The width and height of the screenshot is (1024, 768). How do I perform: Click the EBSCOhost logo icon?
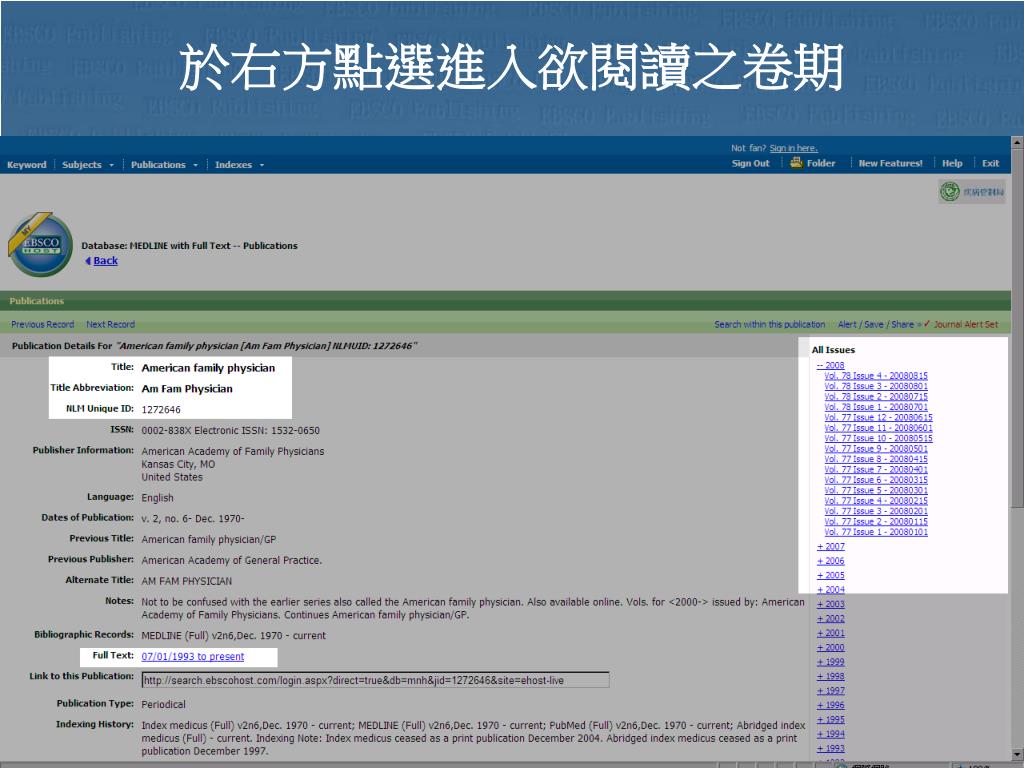pyautogui.click(x=40, y=244)
